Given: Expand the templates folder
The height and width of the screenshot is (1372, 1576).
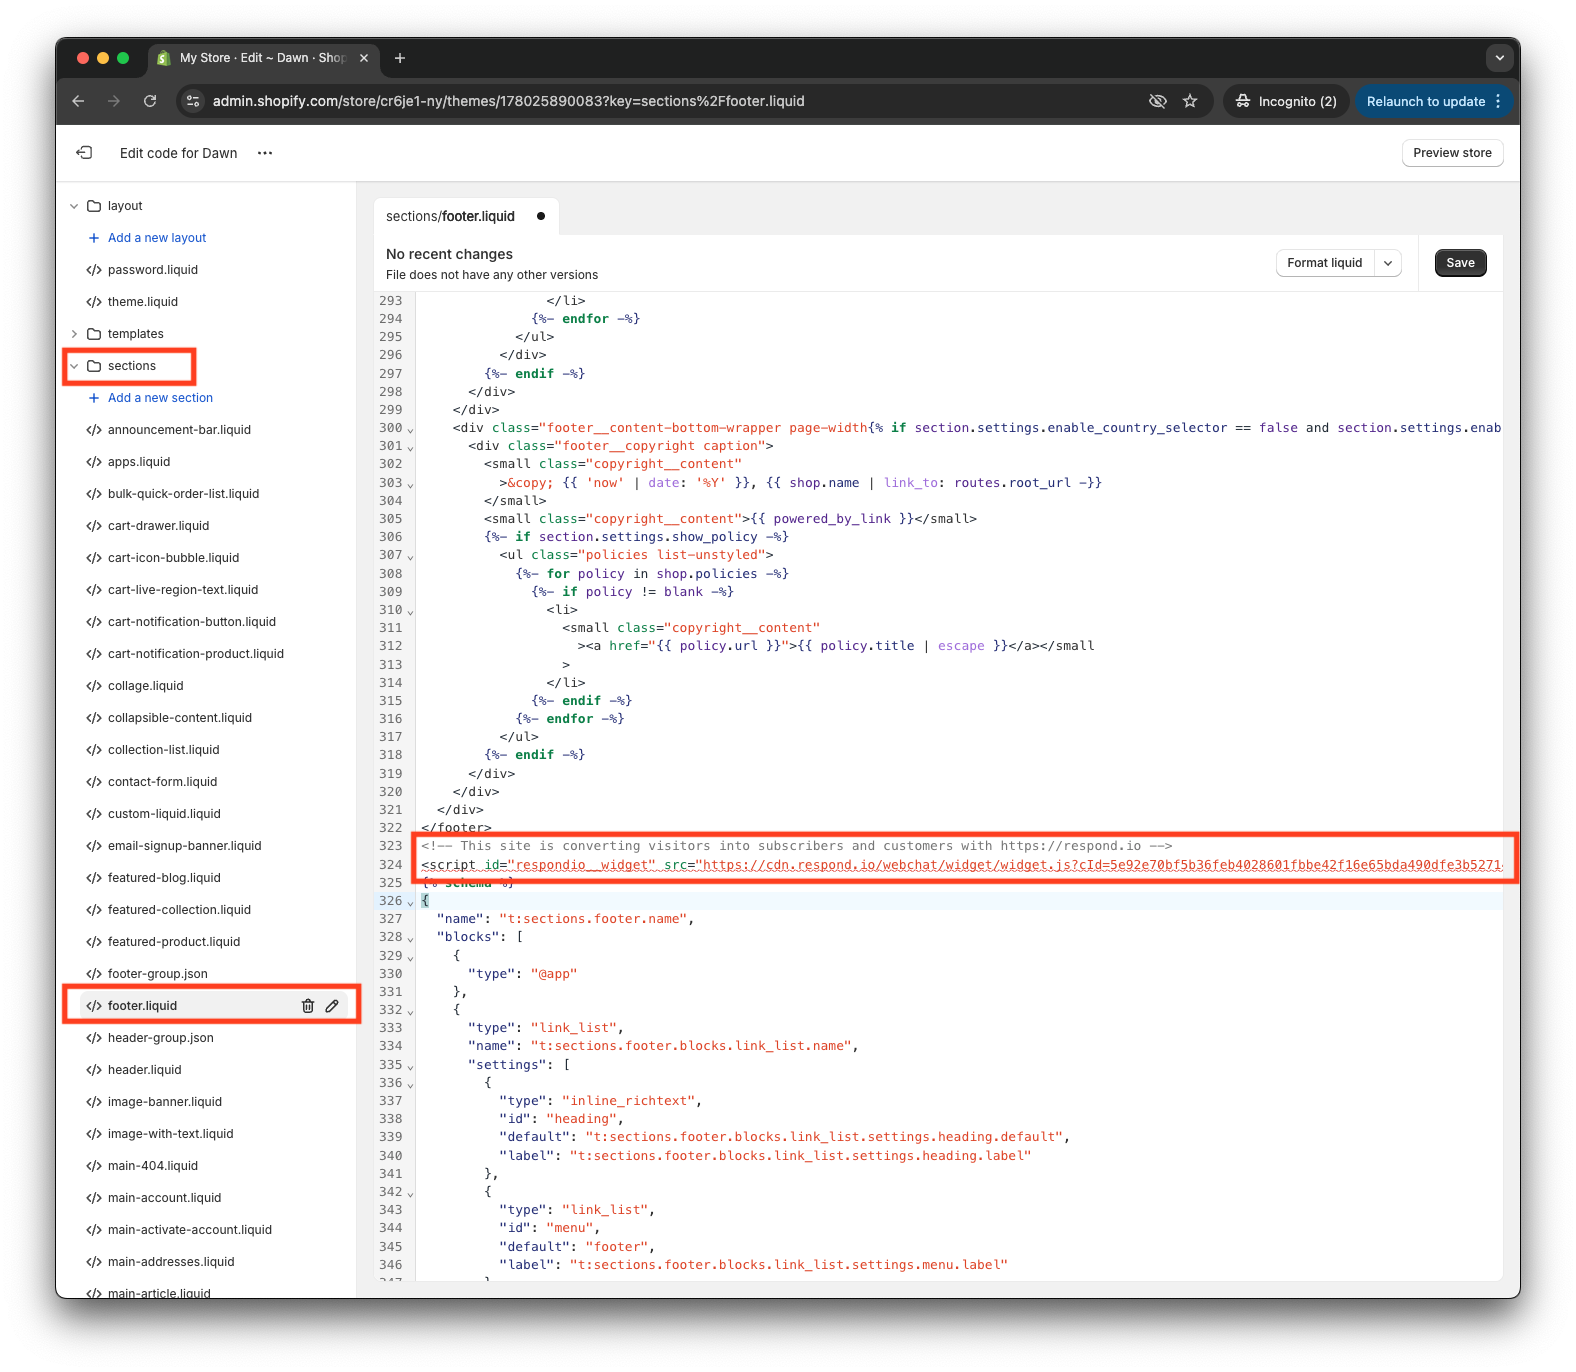Looking at the screenshot, I should click(x=74, y=334).
